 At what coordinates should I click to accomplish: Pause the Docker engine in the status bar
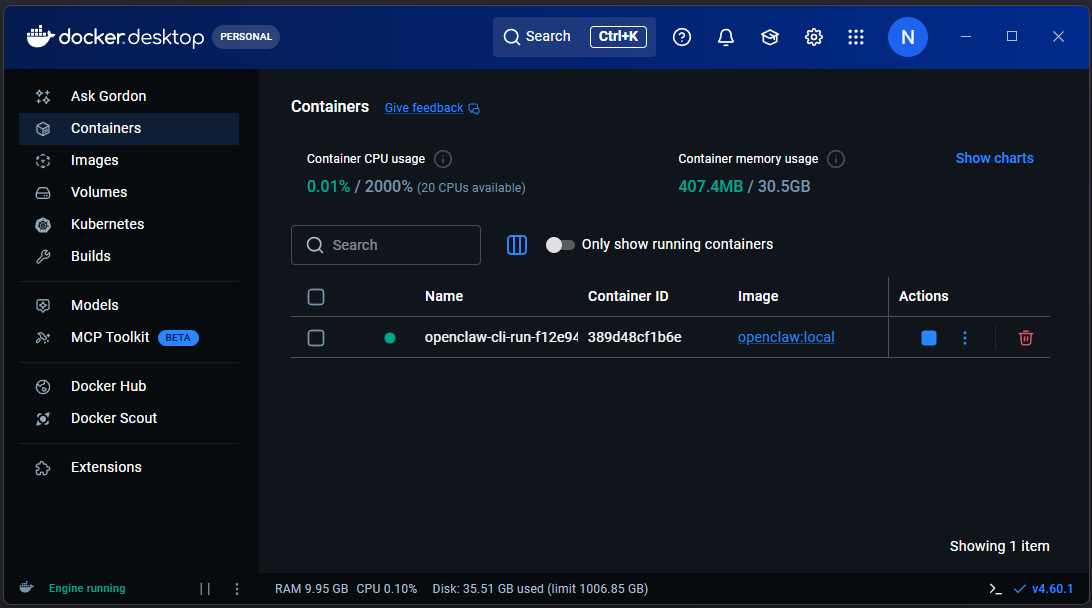coord(205,589)
